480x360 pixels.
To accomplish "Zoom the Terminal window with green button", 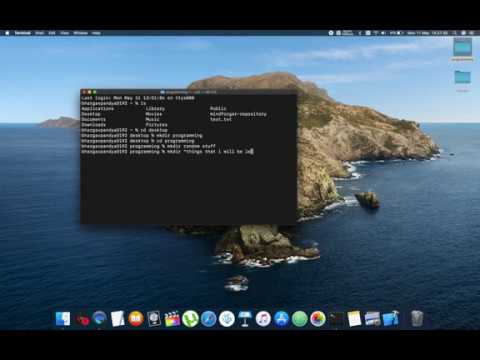I will (95, 92).
